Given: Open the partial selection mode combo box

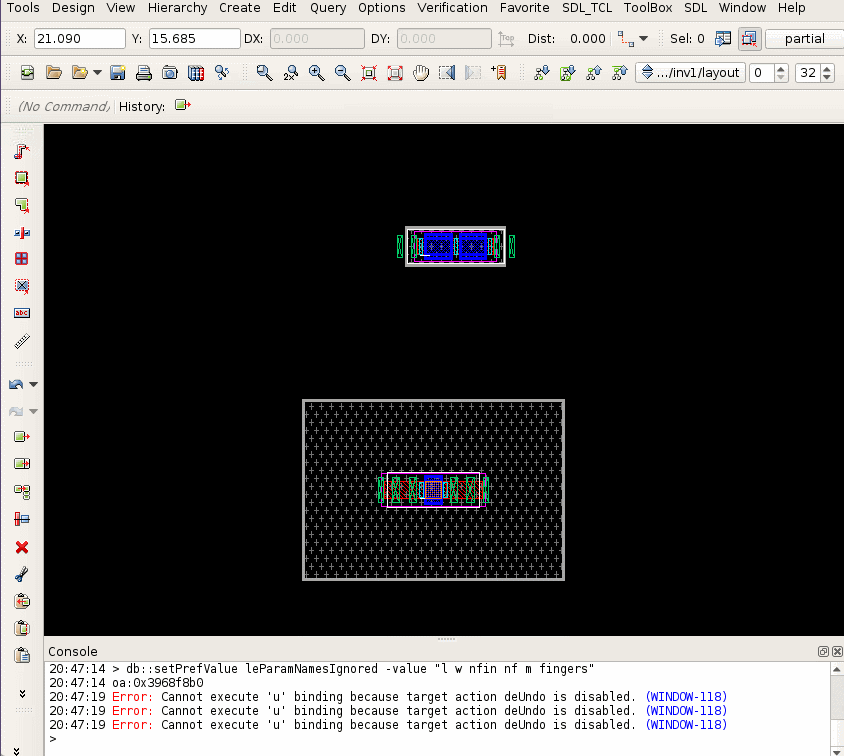Looking at the screenshot, I should pos(804,39).
